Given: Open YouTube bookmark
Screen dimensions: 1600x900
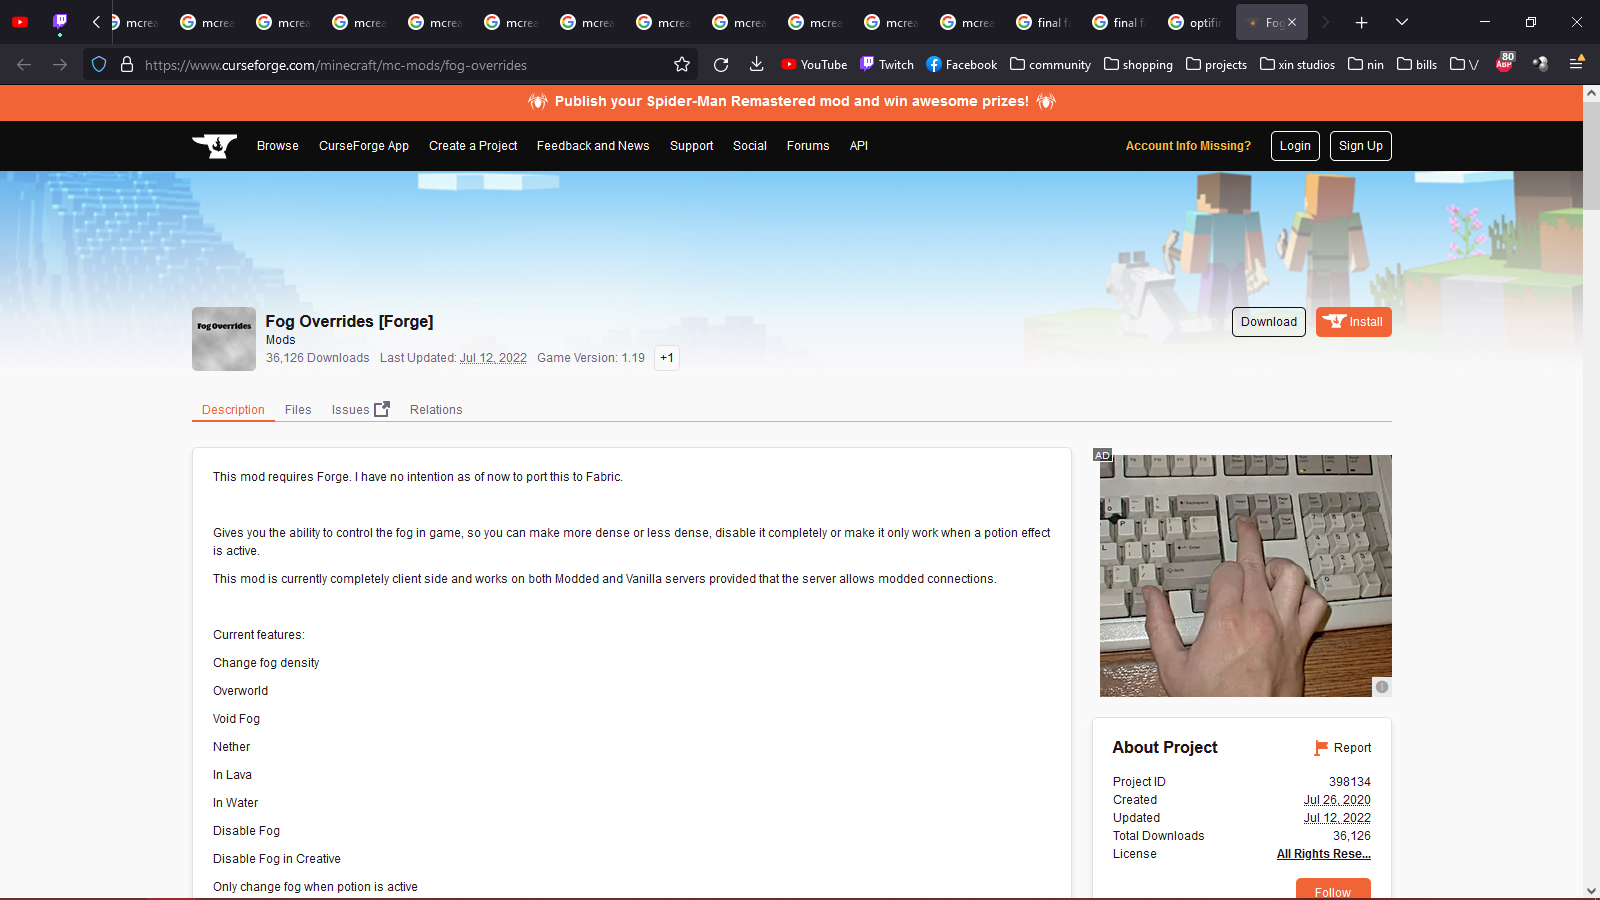Looking at the screenshot, I should (814, 65).
